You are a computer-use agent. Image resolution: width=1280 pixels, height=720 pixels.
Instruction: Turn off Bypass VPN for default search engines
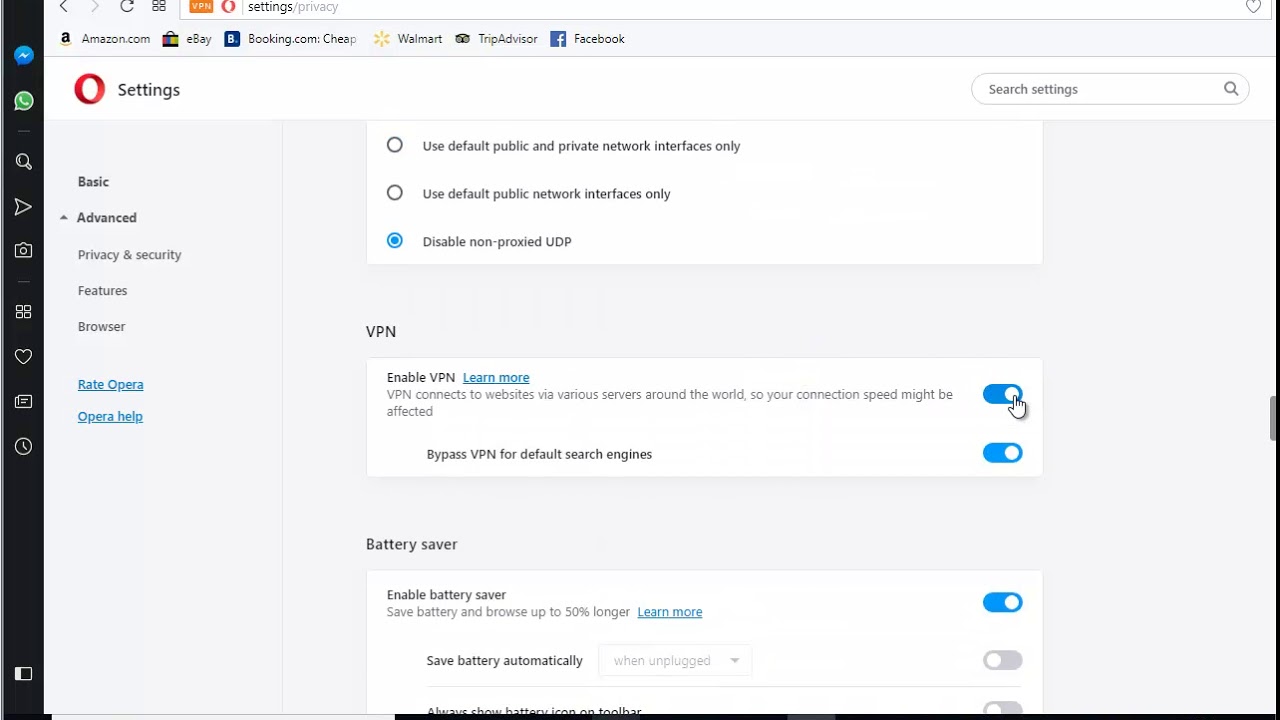(x=1002, y=453)
